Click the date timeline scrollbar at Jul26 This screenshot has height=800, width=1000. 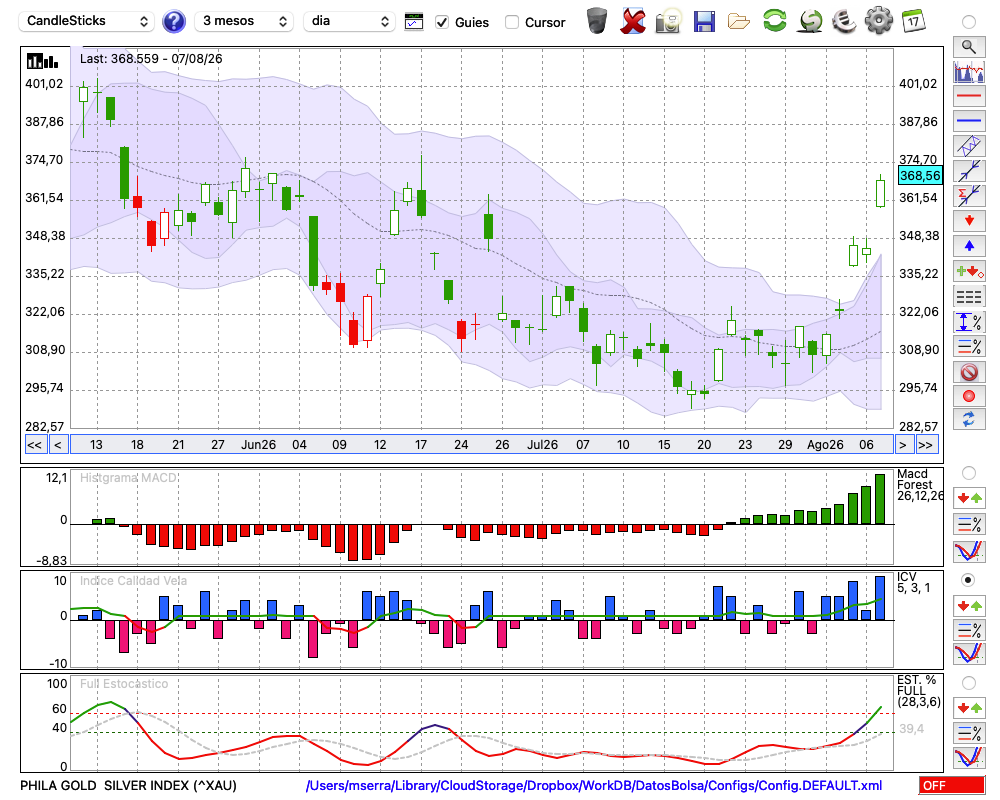pos(542,445)
